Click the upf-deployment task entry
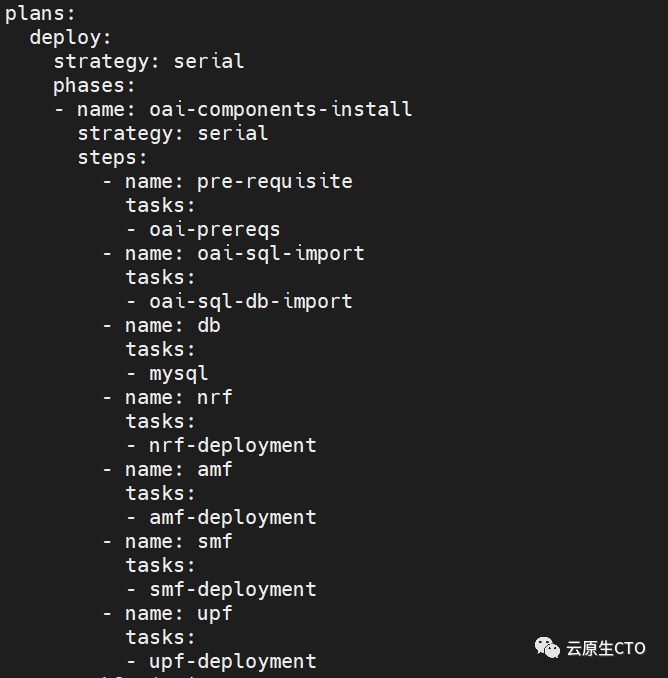Screen dimensions: 668x678 click(232, 661)
